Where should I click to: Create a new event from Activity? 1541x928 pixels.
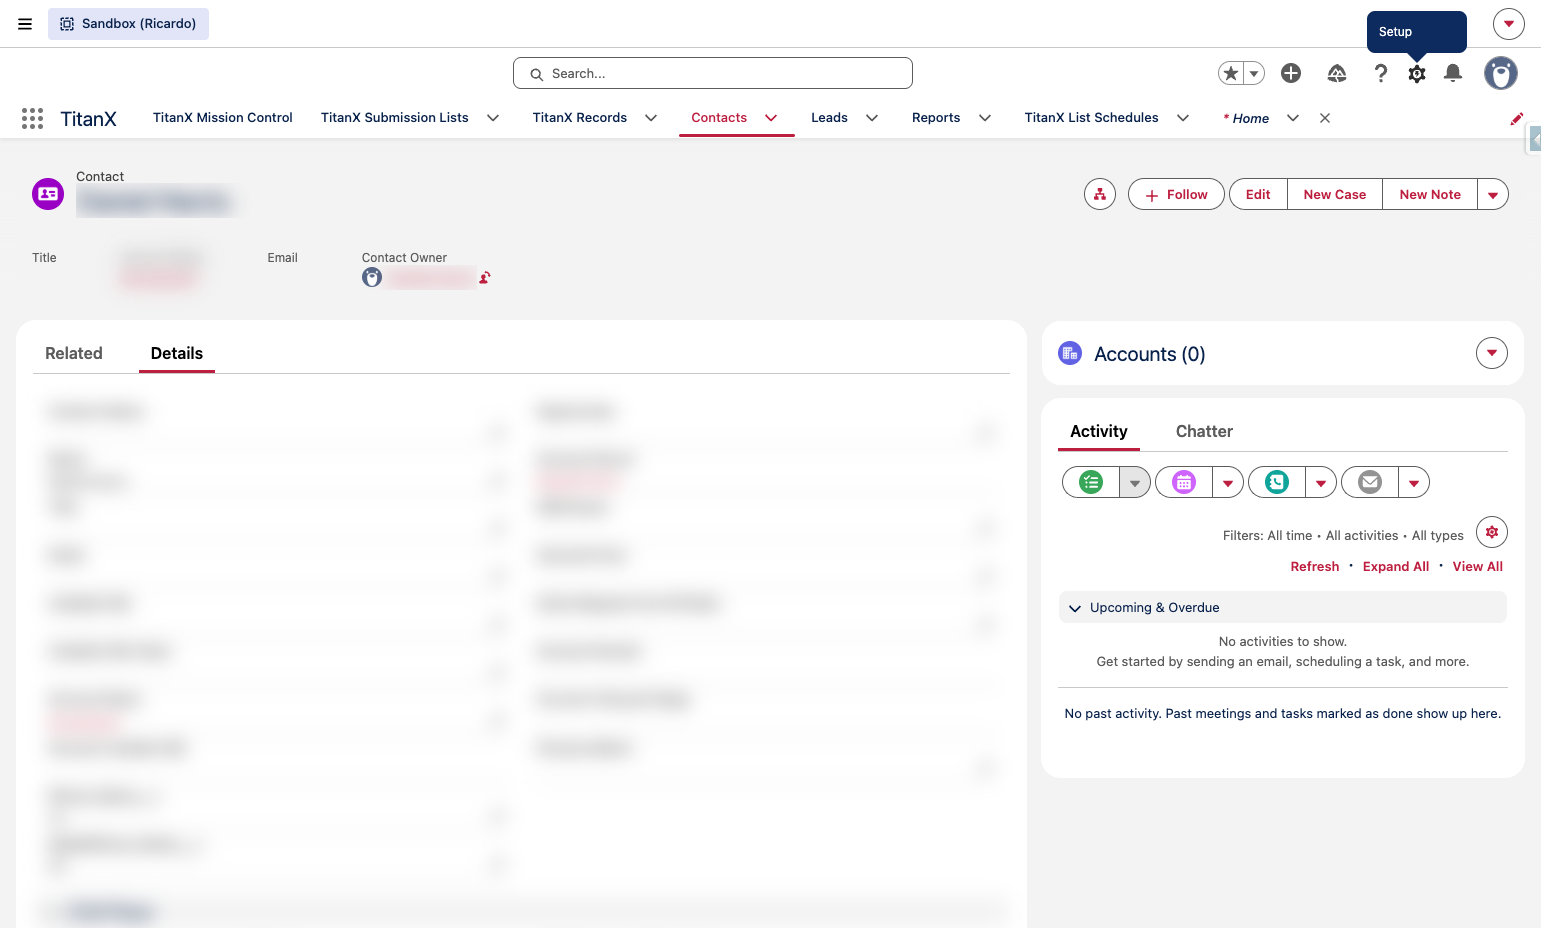click(x=1184, y=482)
